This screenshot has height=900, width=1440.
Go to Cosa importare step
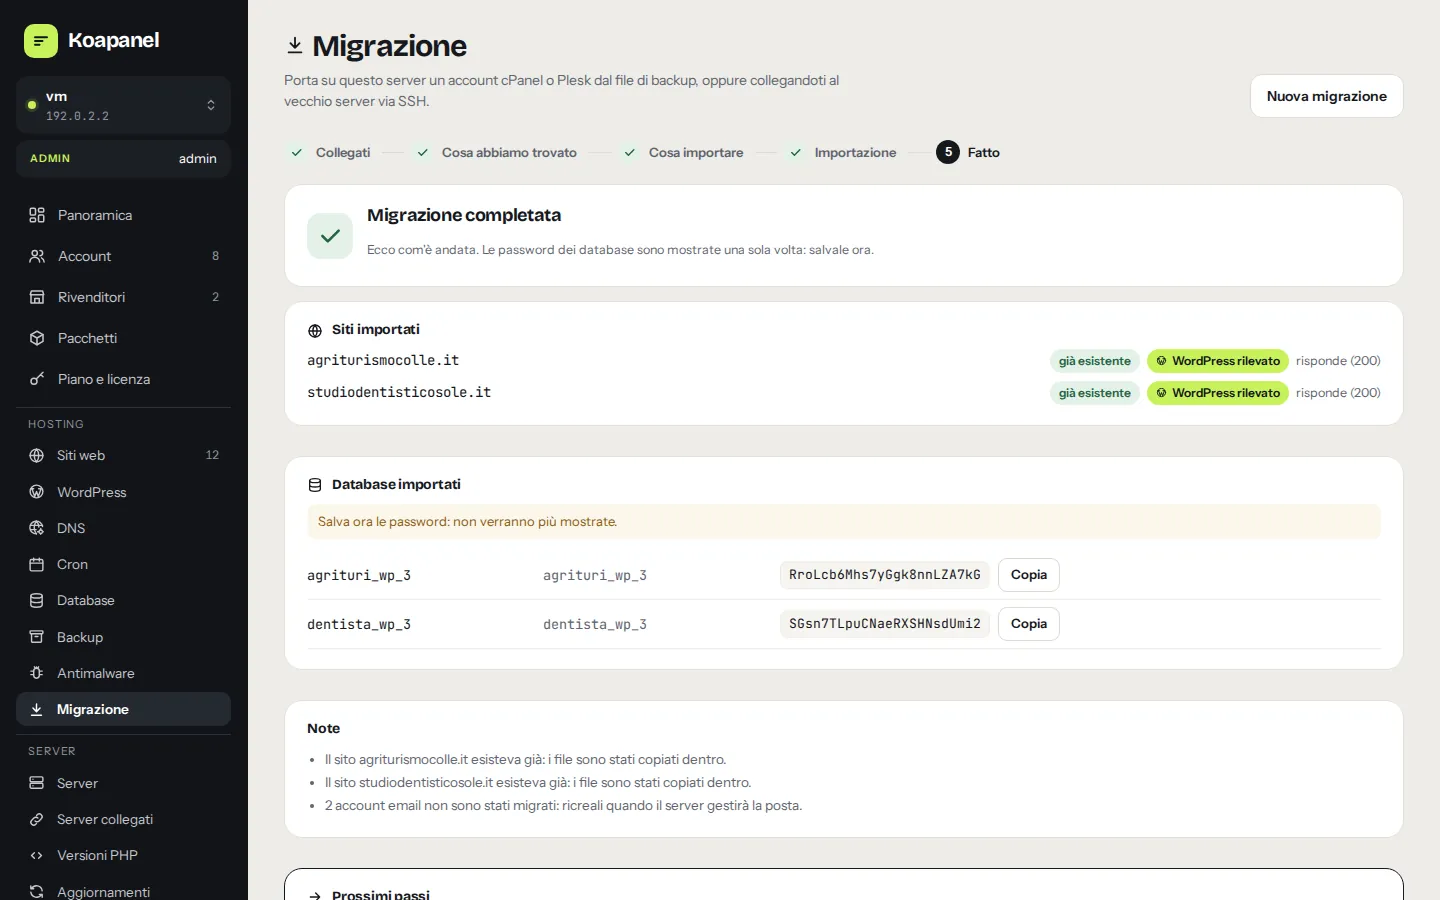683,152
